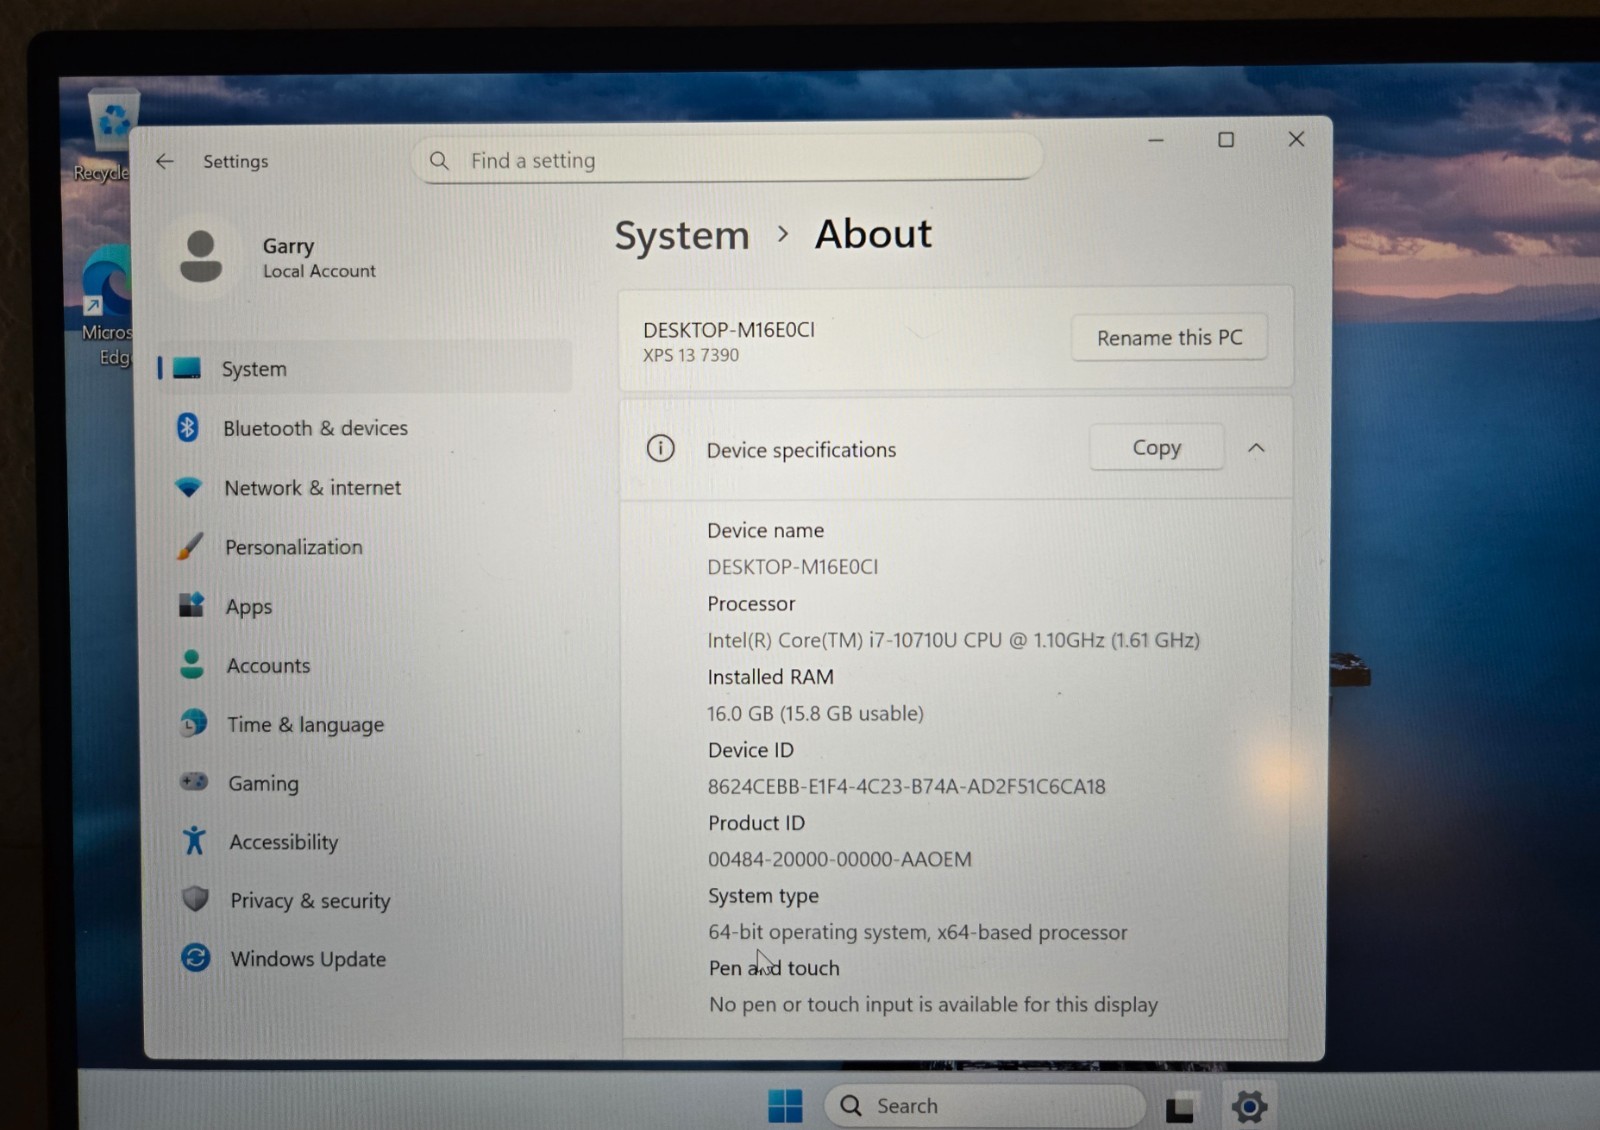
Task: Click the Apps icon in sidebar
Action: 191,605
